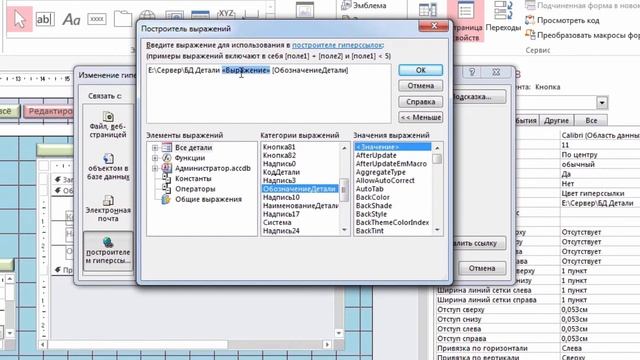Screen dimensions: 640x360
Task: Open Страница свойств property sheet
Action: point(466,20)
